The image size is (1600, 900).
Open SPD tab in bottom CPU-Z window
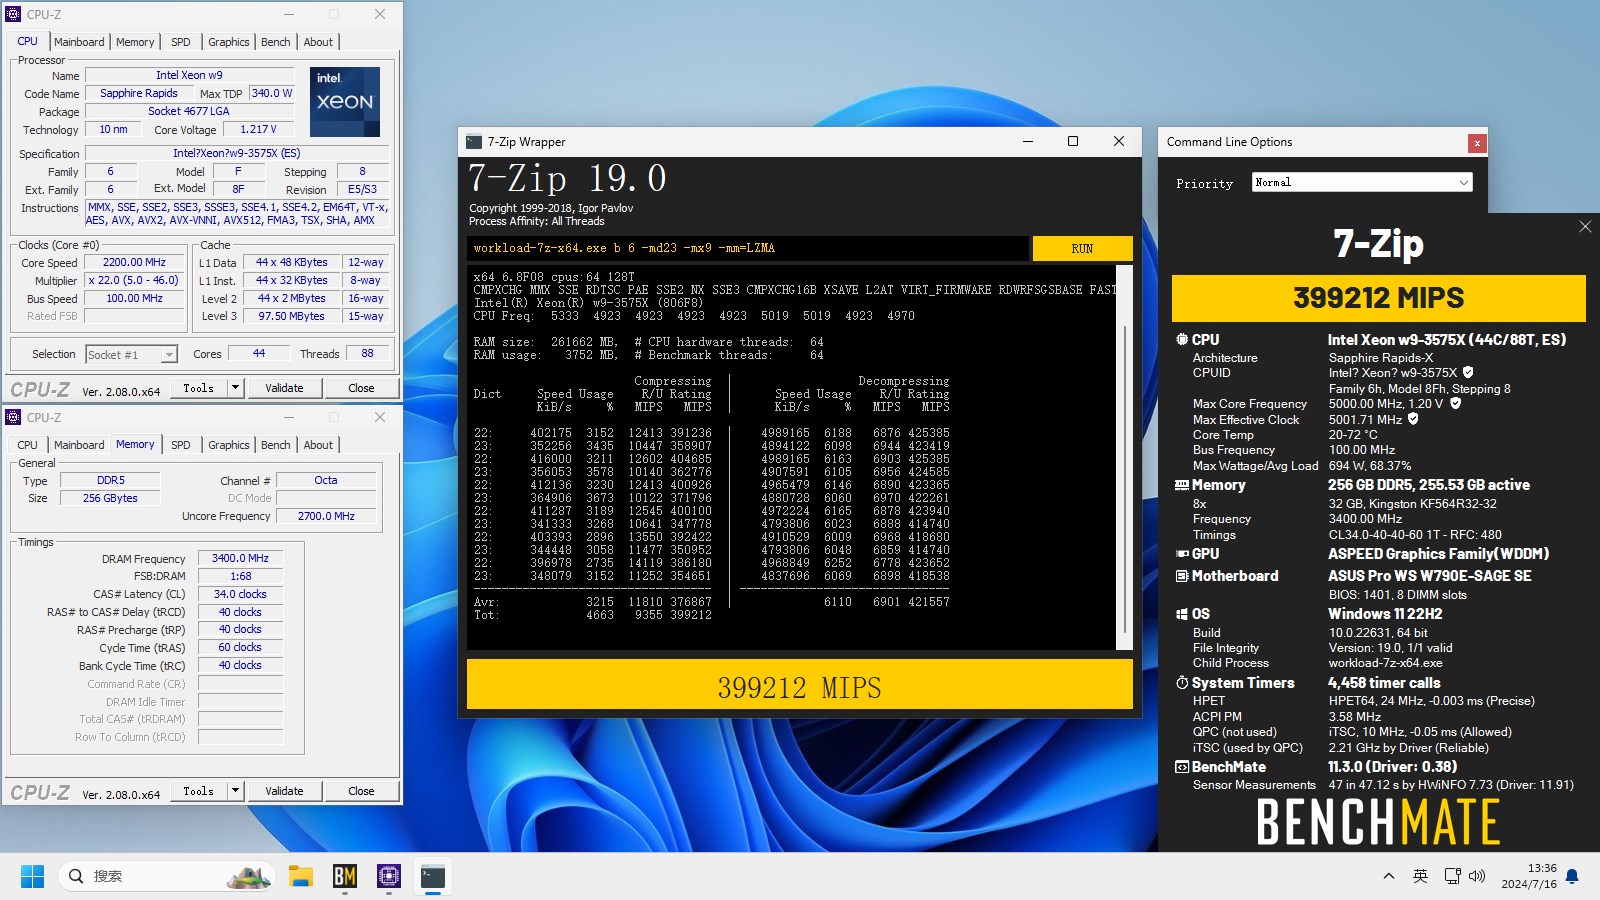coord(181,445)
